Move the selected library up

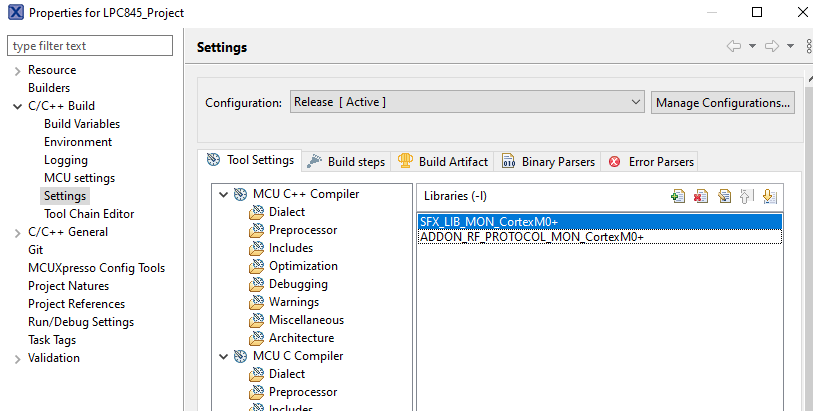(746, 196)
